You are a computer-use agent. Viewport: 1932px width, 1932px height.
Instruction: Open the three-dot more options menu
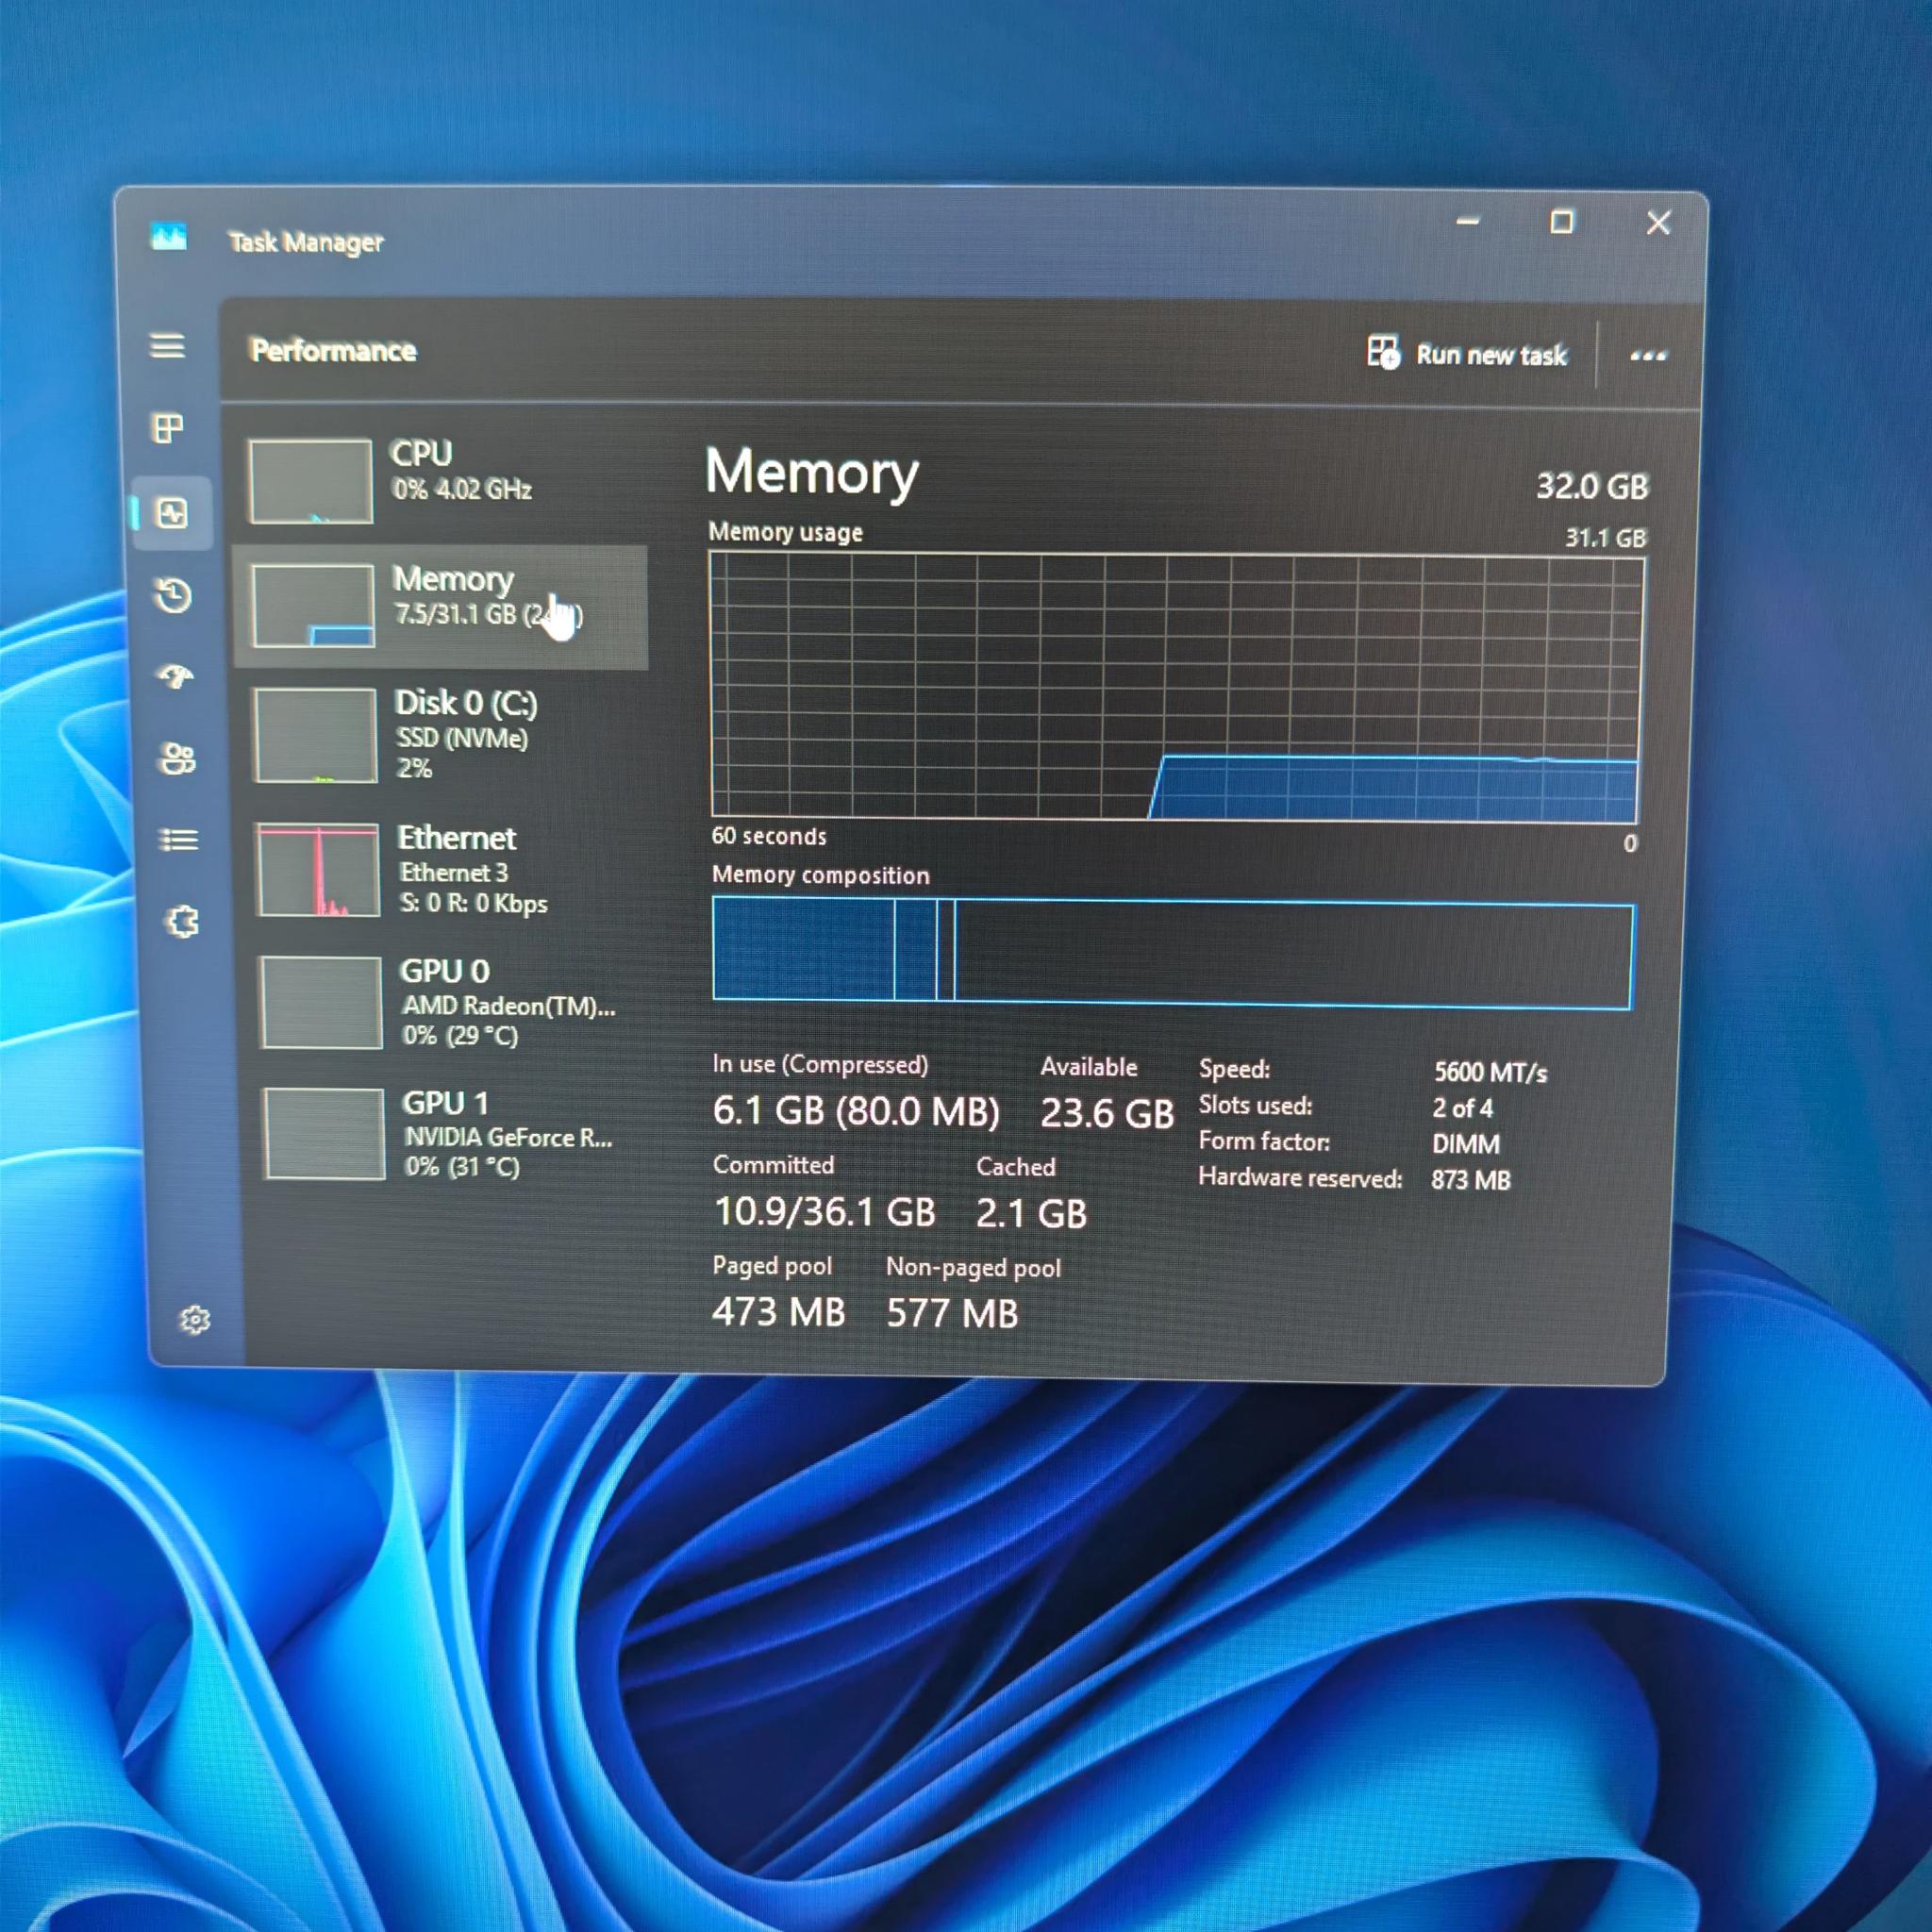click(1648, 356)
